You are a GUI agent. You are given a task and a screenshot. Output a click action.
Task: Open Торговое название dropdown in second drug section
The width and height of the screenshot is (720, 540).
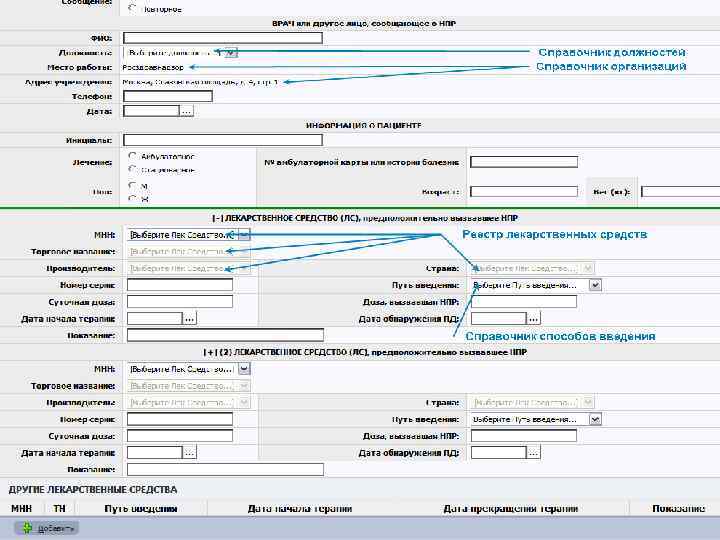click(244, 386)
